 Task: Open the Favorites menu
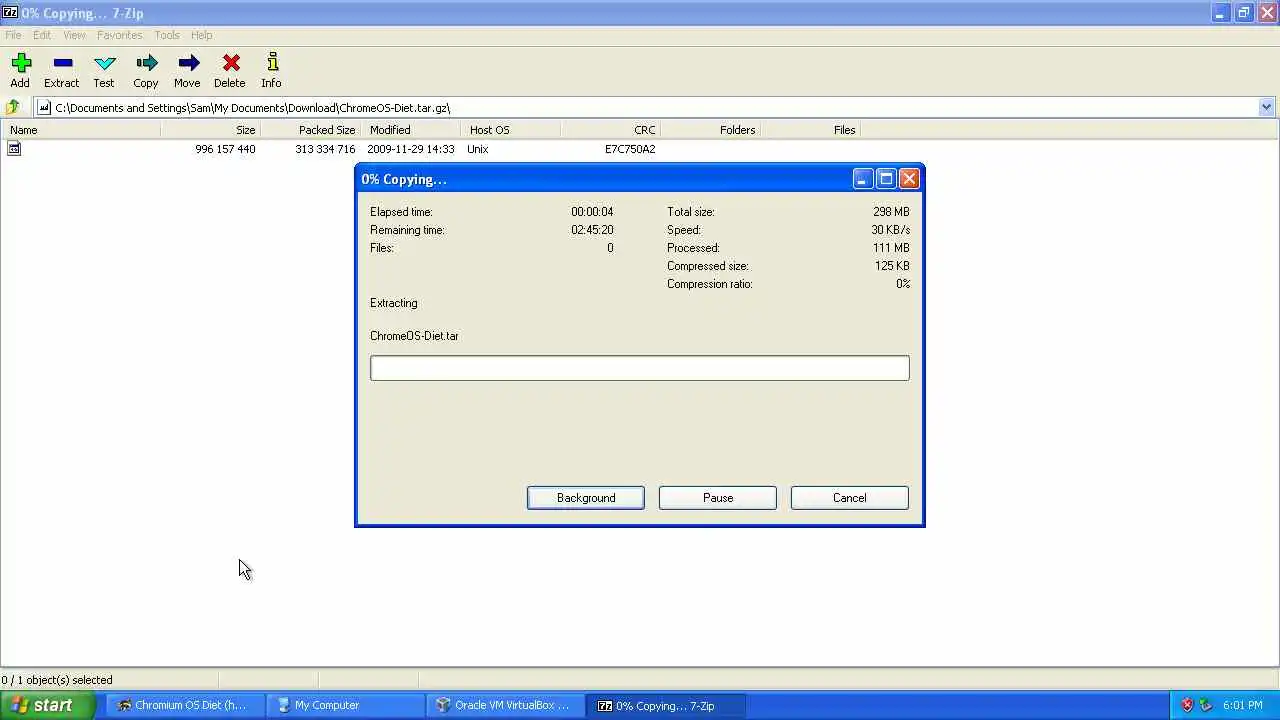[119, 35]
